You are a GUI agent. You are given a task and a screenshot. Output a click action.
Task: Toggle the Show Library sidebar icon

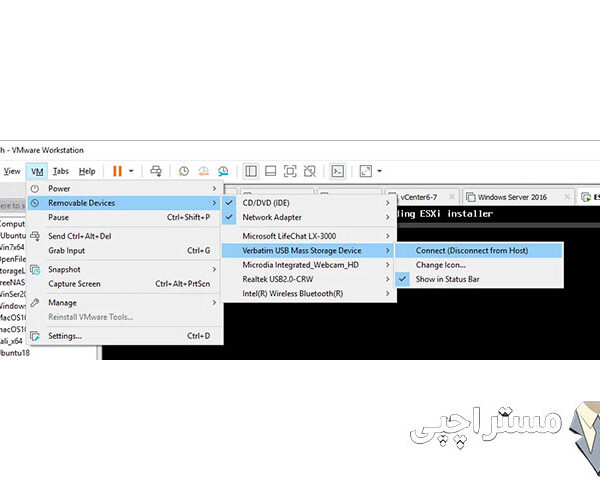coord(251,171)
